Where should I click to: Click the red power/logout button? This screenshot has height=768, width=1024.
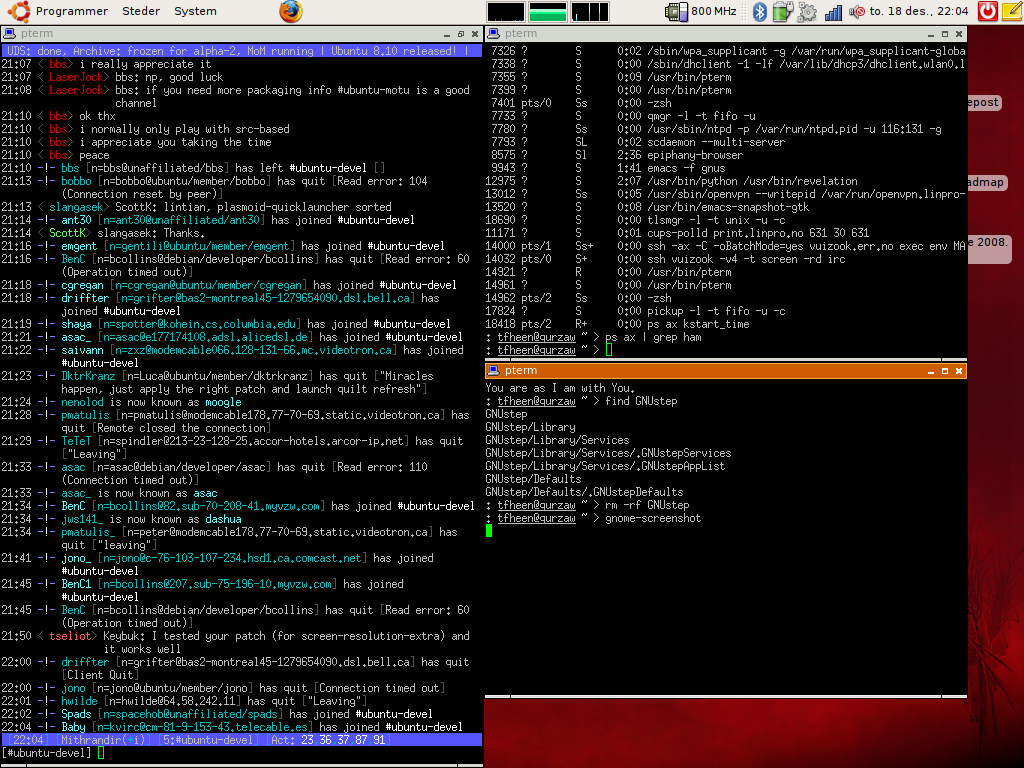(x=987, y=11)
